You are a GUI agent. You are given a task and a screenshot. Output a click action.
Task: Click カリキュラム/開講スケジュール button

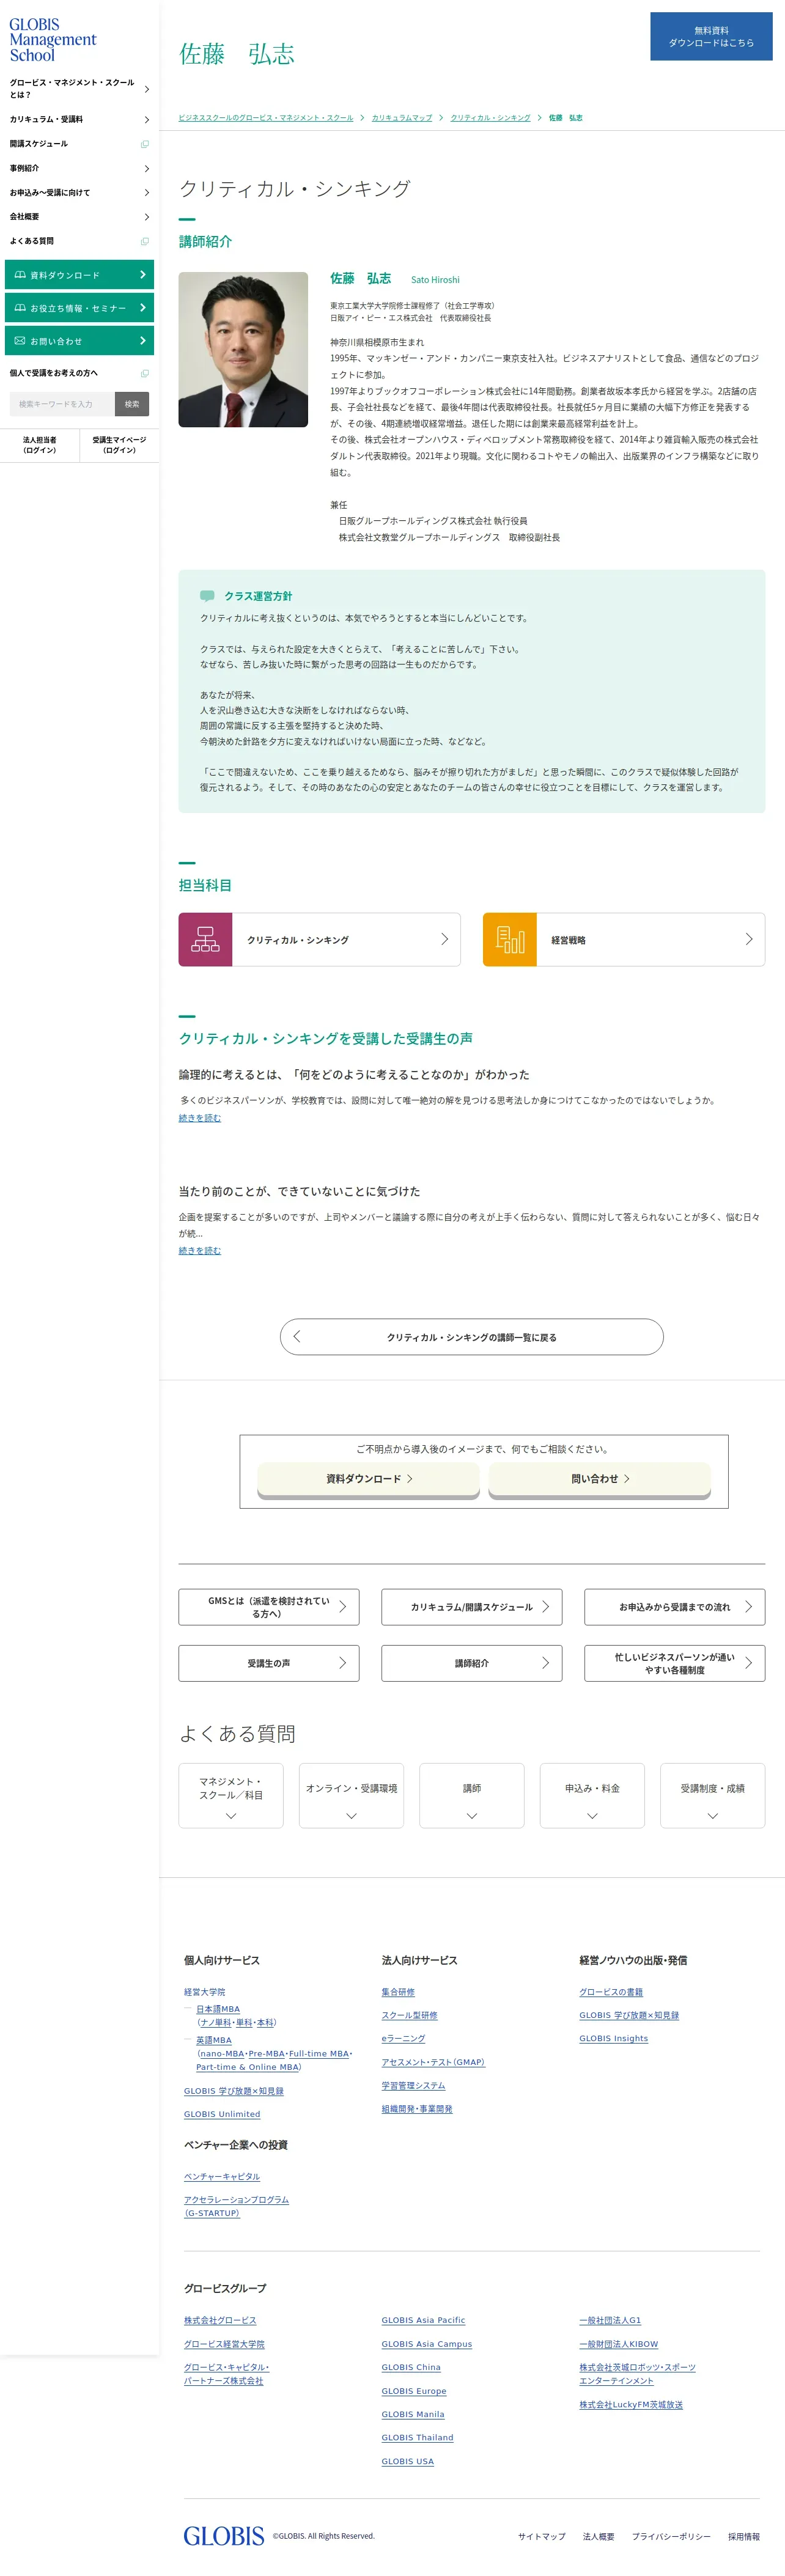tap(472, 1607)
